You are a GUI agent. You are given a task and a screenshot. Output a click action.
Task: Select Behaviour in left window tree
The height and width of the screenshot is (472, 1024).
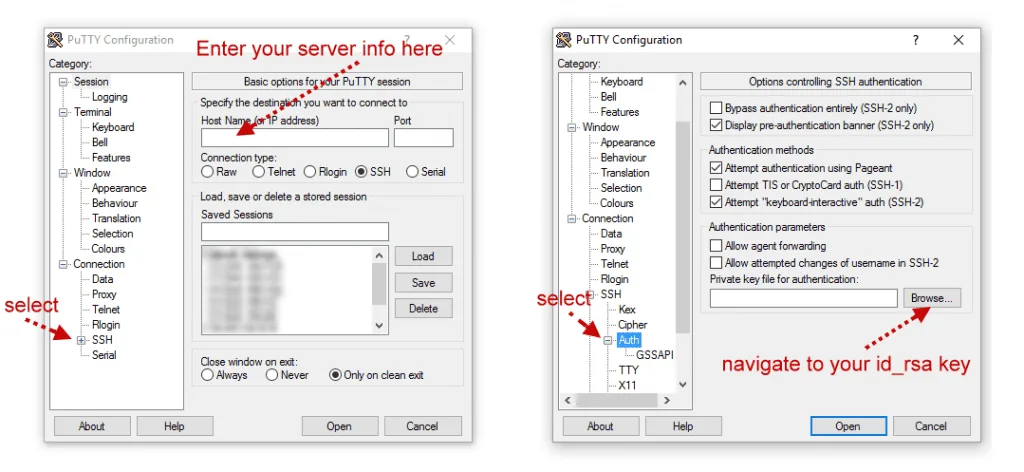tap(115, 203)
